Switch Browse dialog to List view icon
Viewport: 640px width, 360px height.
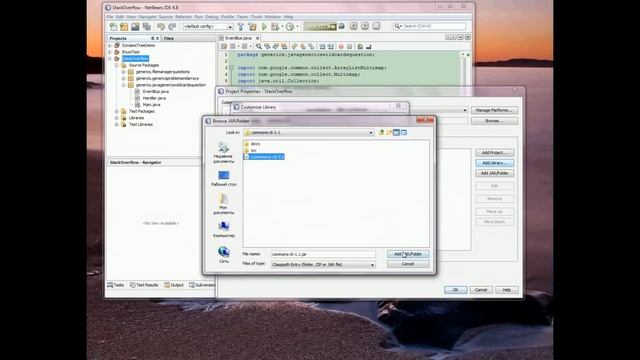(396, 132)
